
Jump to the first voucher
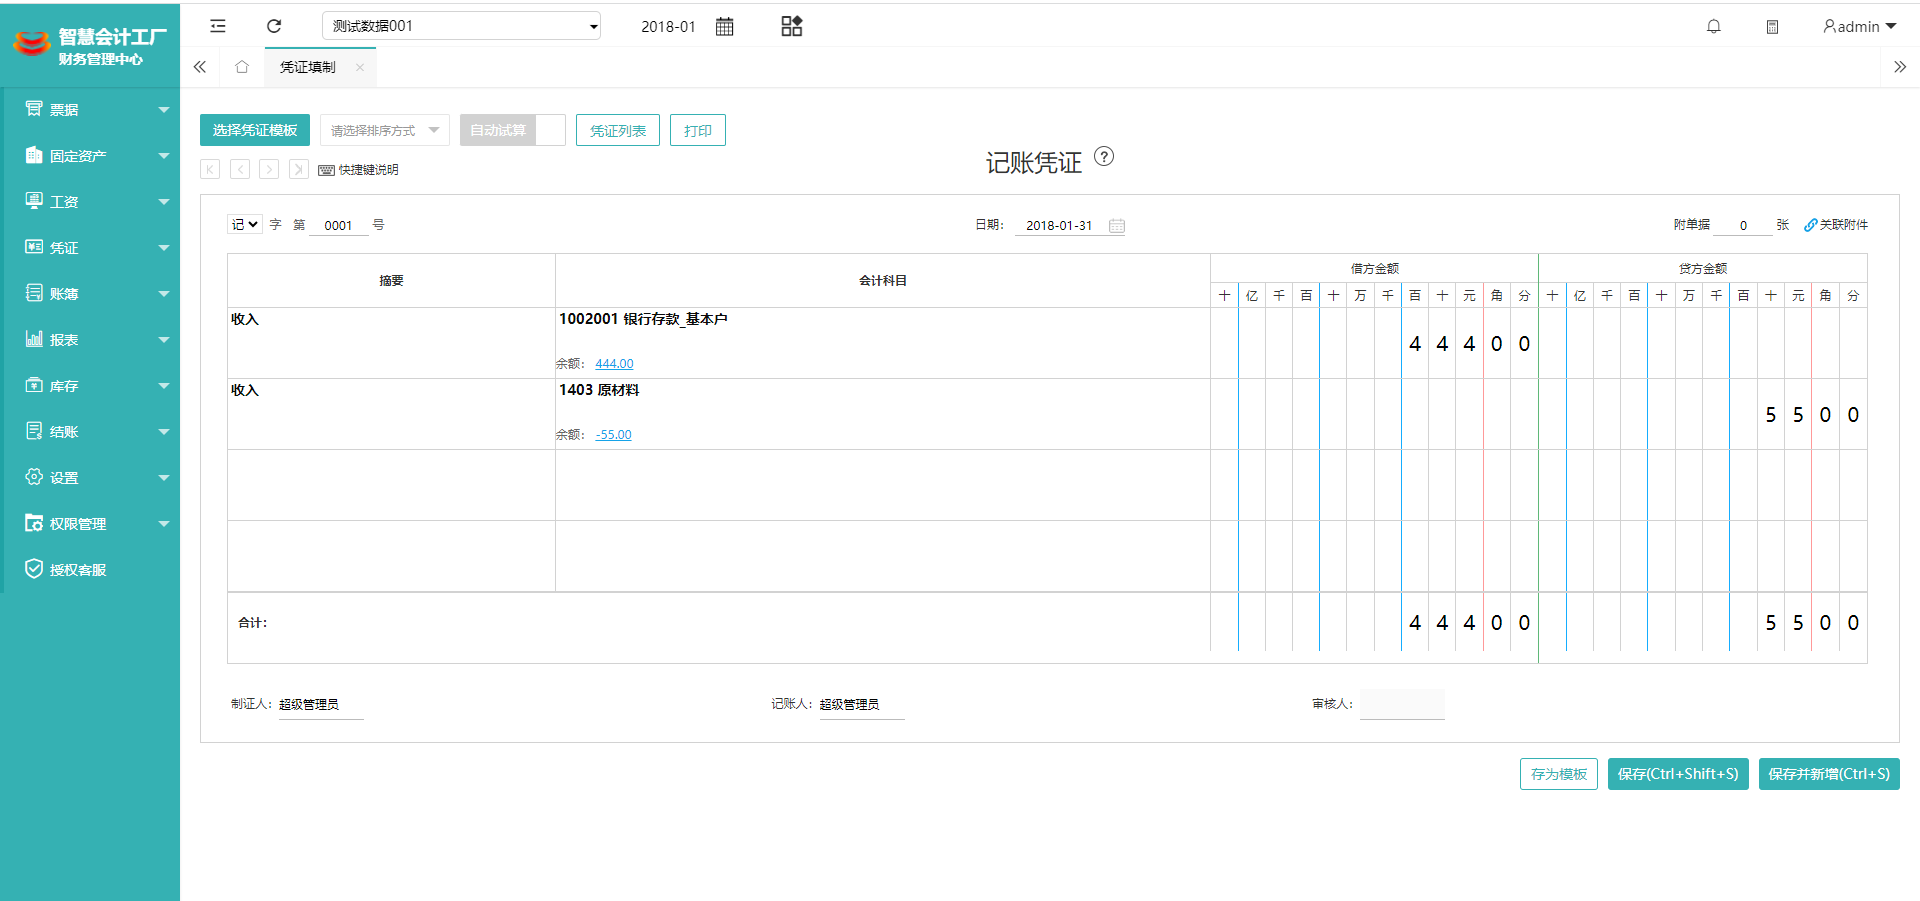tap(210, 169)
